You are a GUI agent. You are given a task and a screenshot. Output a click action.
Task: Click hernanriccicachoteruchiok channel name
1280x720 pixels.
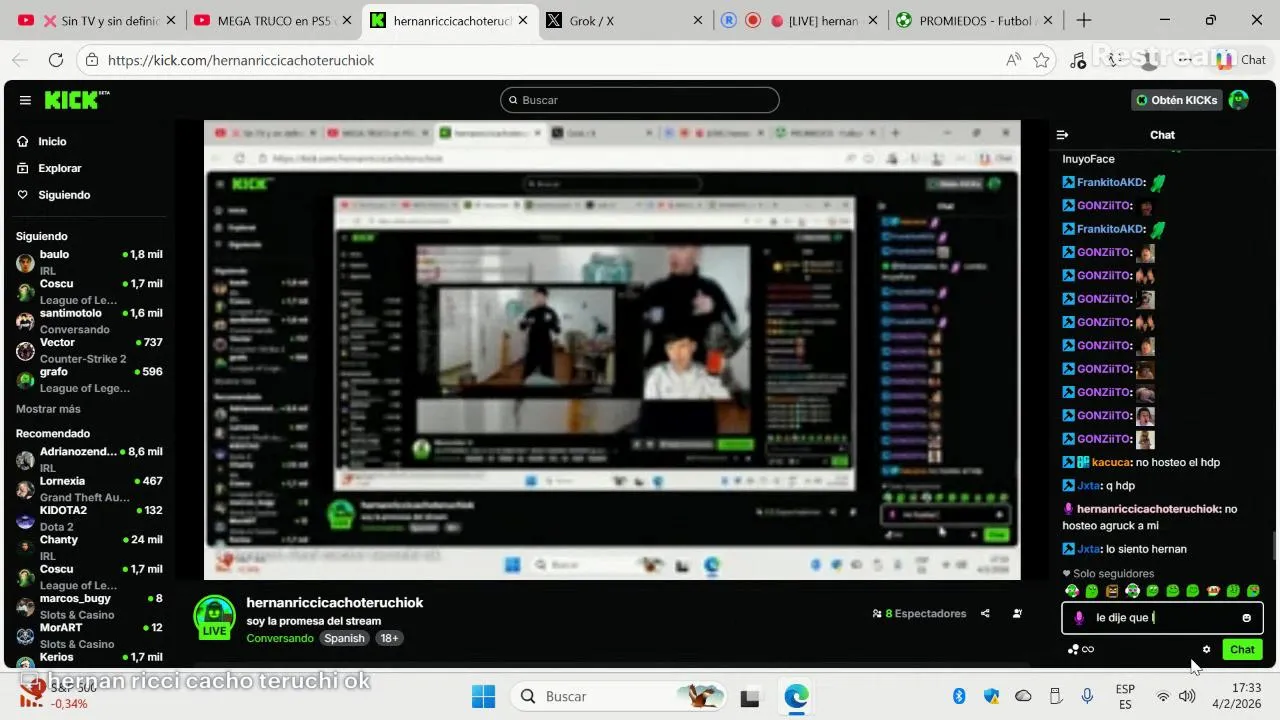tap(335, 602)
